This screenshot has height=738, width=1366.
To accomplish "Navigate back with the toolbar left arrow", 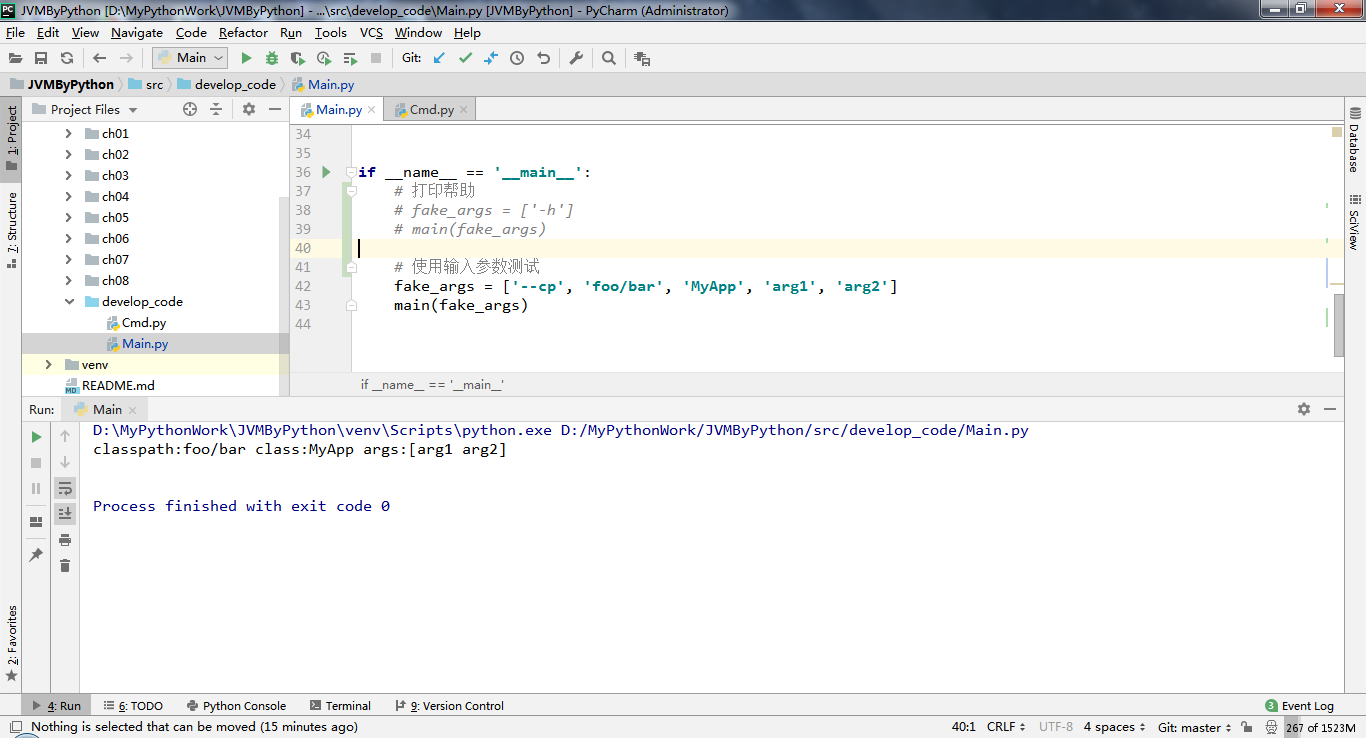I will (x=100, y=58).
